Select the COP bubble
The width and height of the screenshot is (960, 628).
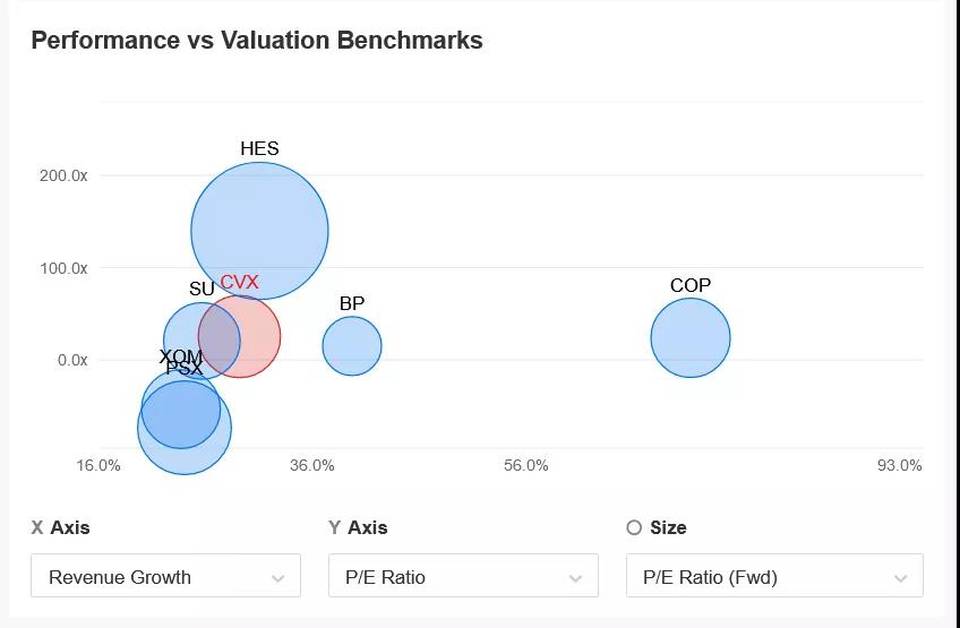coord(691,337)
